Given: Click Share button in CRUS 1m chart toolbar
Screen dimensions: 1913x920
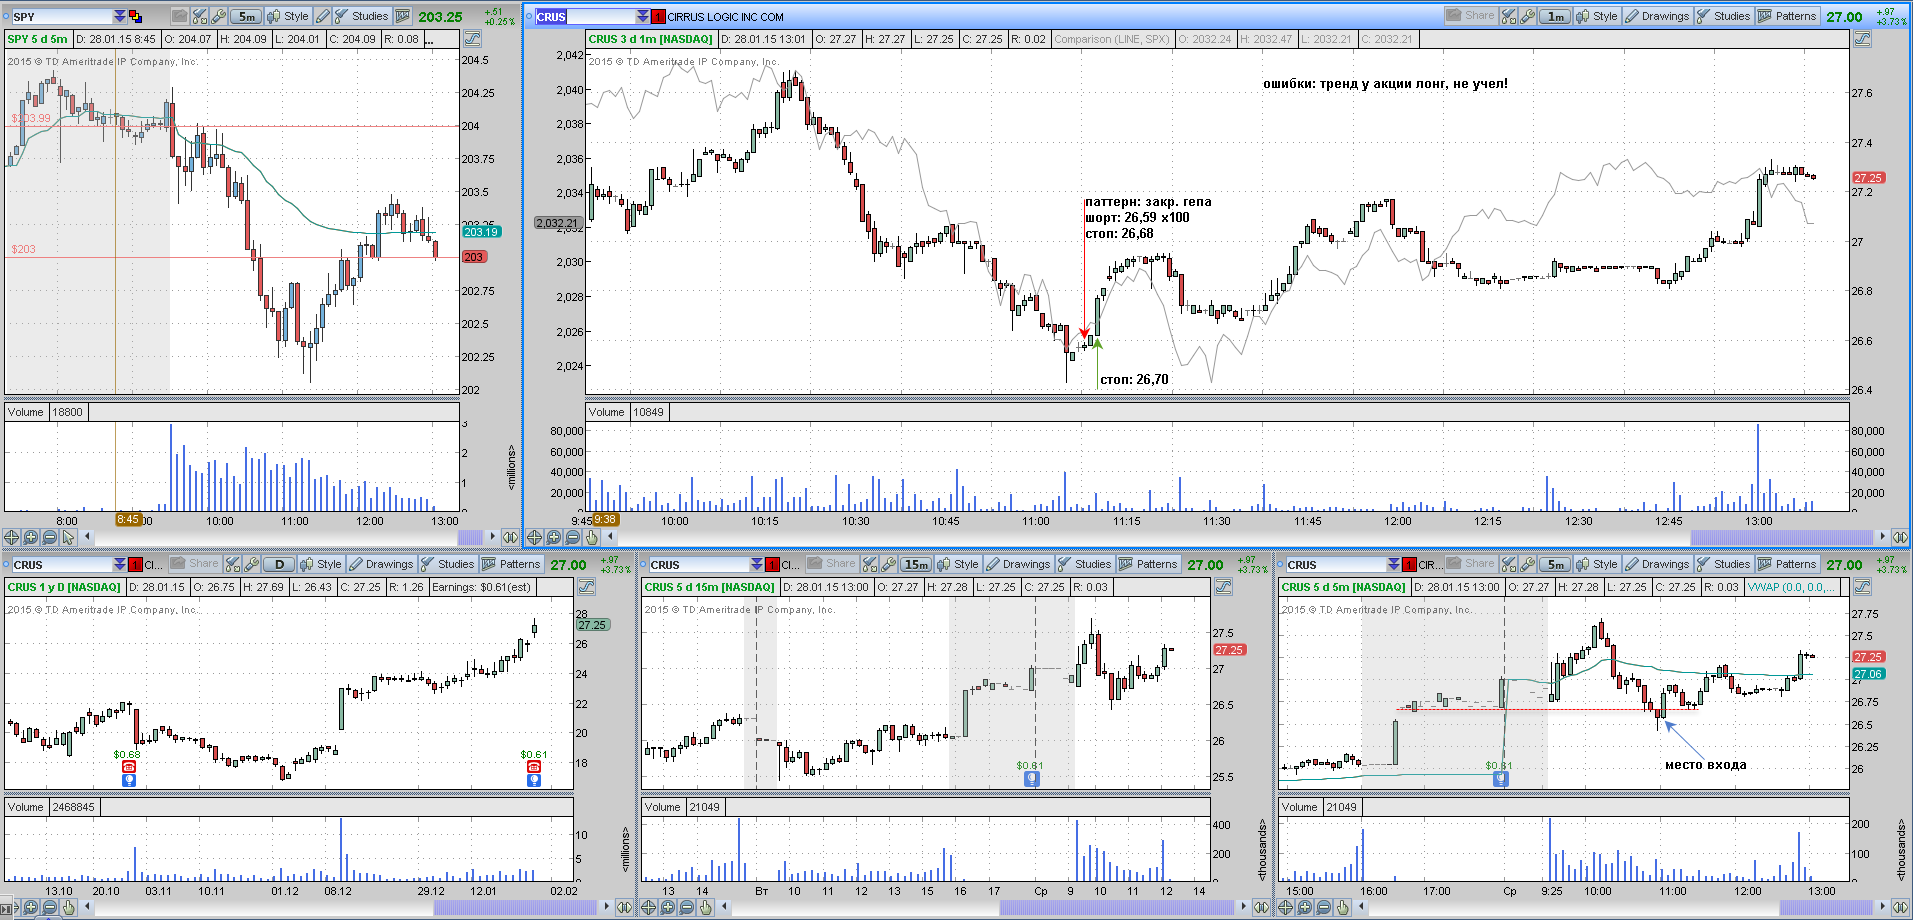Looking at the screenshot, I should click(1471, 16).
